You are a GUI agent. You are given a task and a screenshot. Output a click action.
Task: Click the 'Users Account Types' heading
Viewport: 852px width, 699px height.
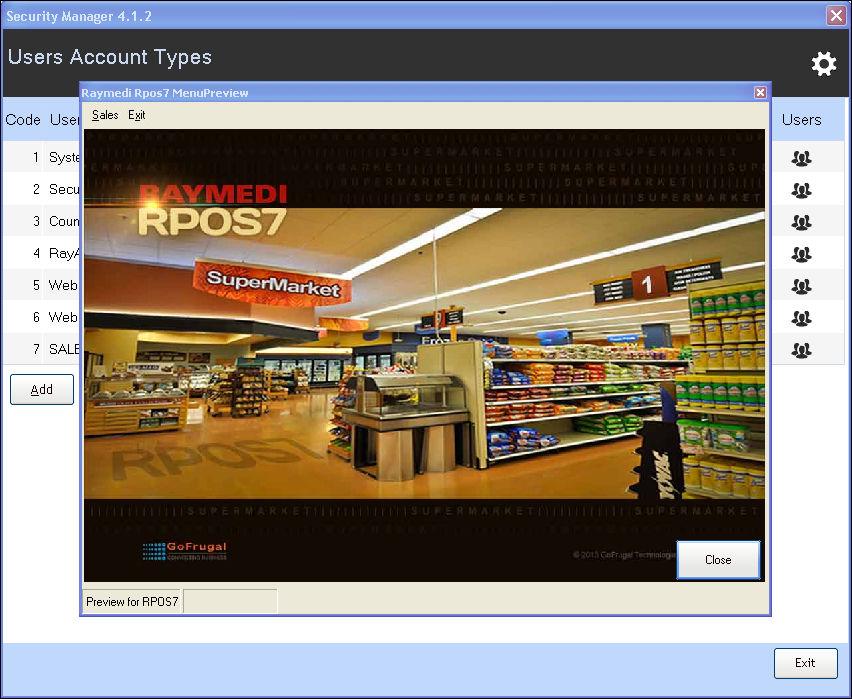(x=110, y=57)
